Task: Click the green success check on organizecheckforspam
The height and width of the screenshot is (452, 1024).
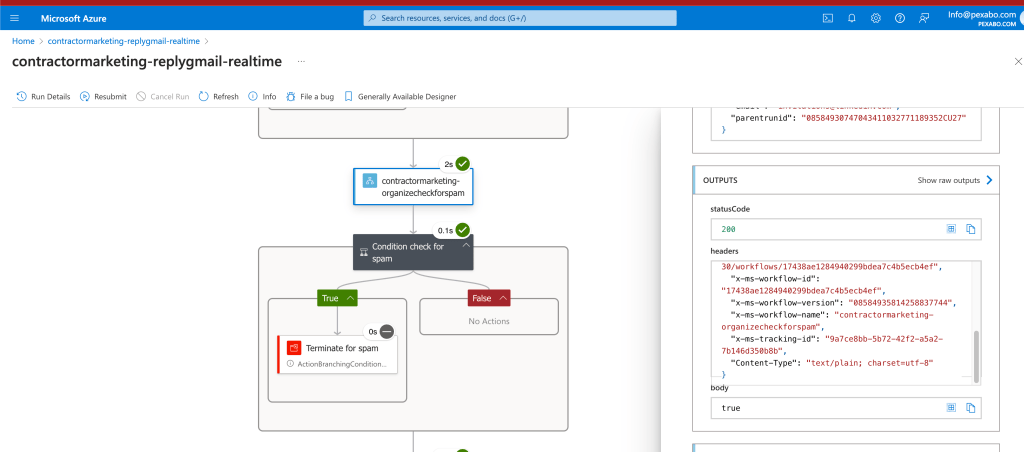Action: 463,164
